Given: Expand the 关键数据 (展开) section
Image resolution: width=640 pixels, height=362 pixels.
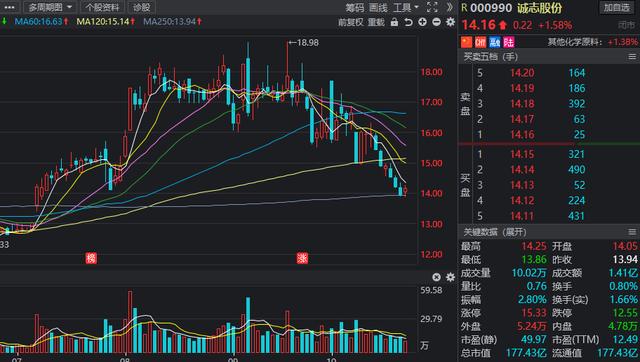Looking at the screenshot, I should click(495, 232).
